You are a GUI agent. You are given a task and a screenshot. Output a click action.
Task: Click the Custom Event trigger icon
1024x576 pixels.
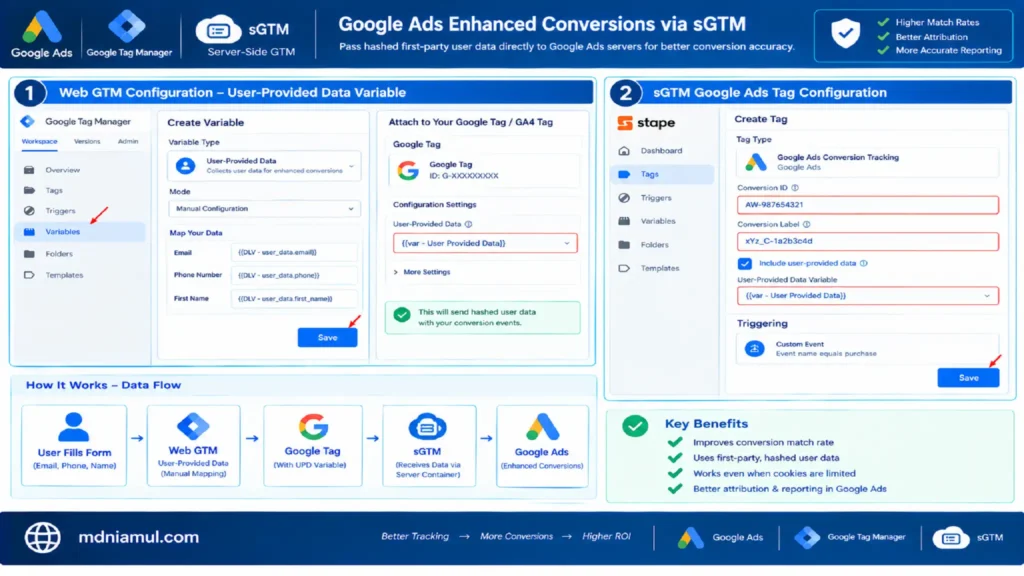point(754,349)
